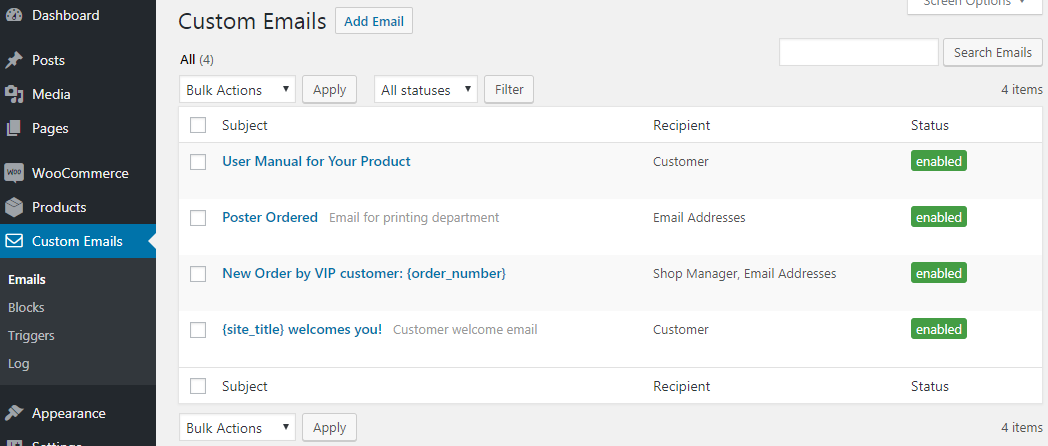
Task: Go to the Triggers submenu item
Action: pyautogui.click(x=31, y=336)
